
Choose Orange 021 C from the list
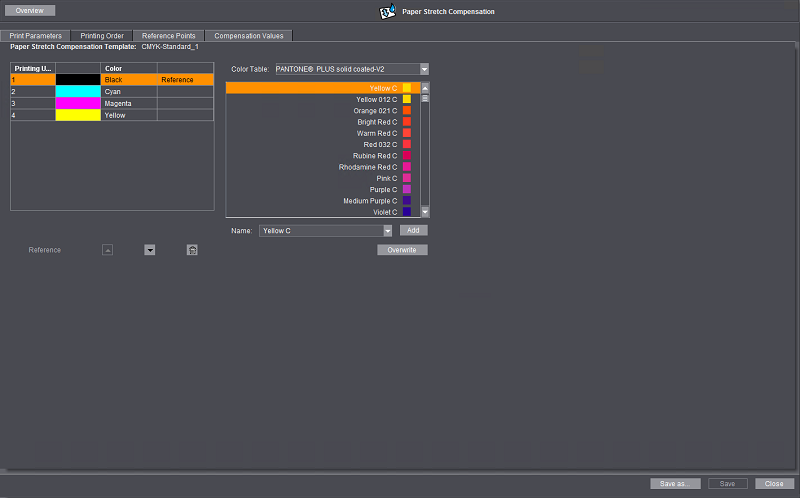[376, 111]
